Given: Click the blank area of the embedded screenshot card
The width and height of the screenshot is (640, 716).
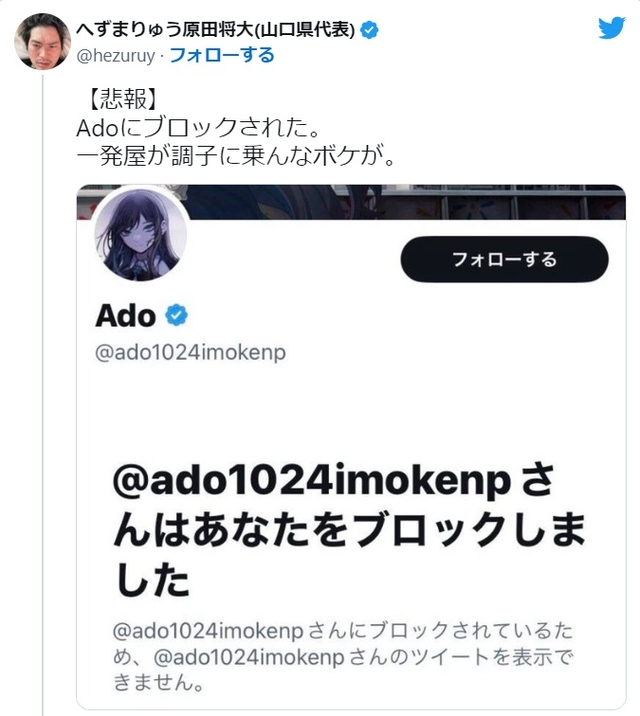Looking at the screenshot, I should (351, 411).
